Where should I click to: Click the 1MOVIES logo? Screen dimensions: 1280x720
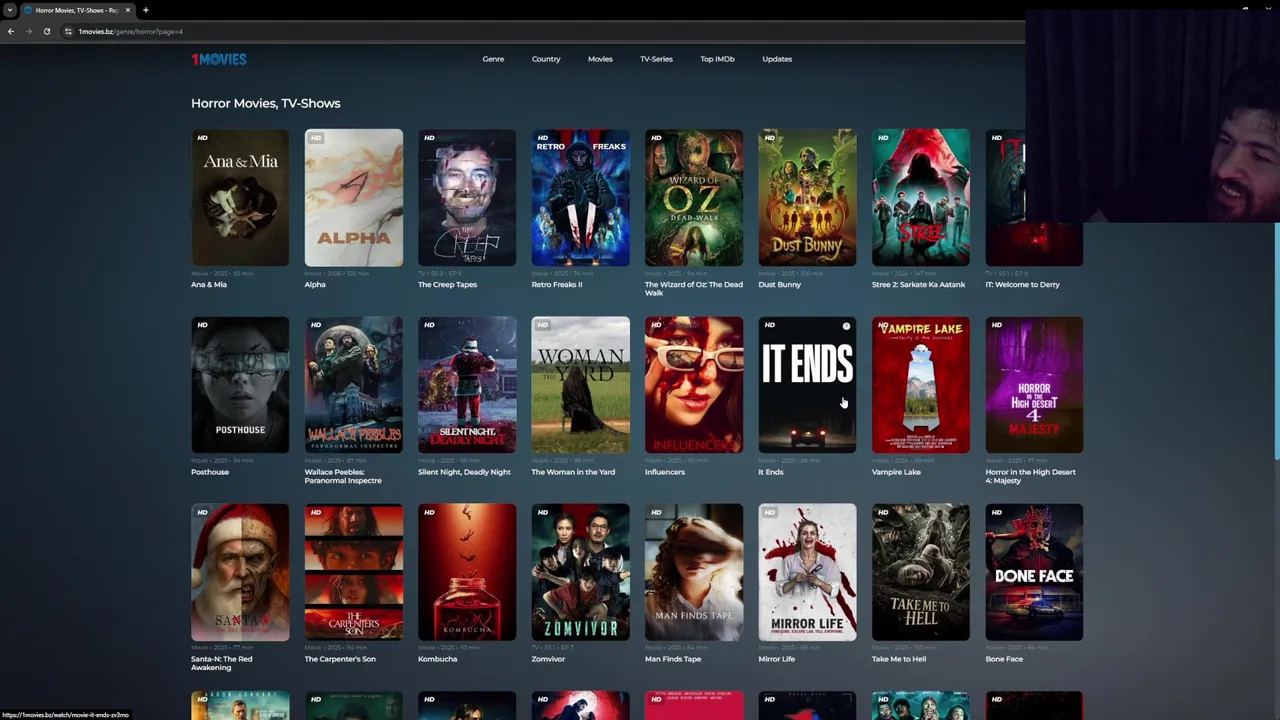click(x=218, y=59)
